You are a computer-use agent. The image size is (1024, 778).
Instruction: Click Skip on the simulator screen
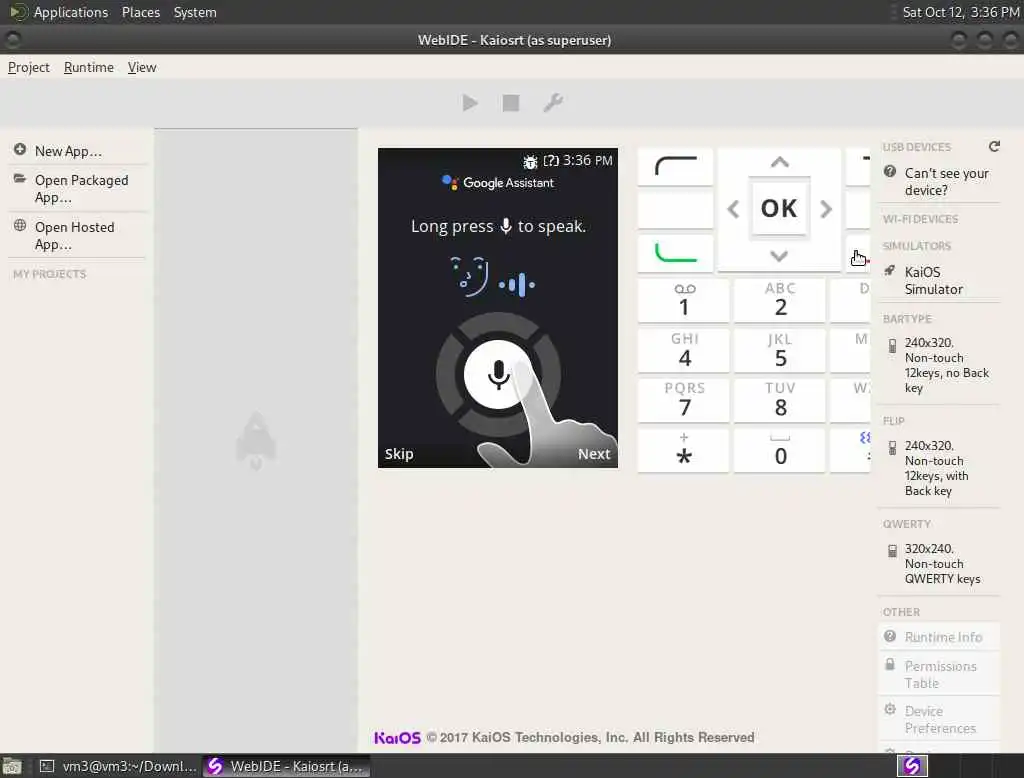(x=399, y=453)
